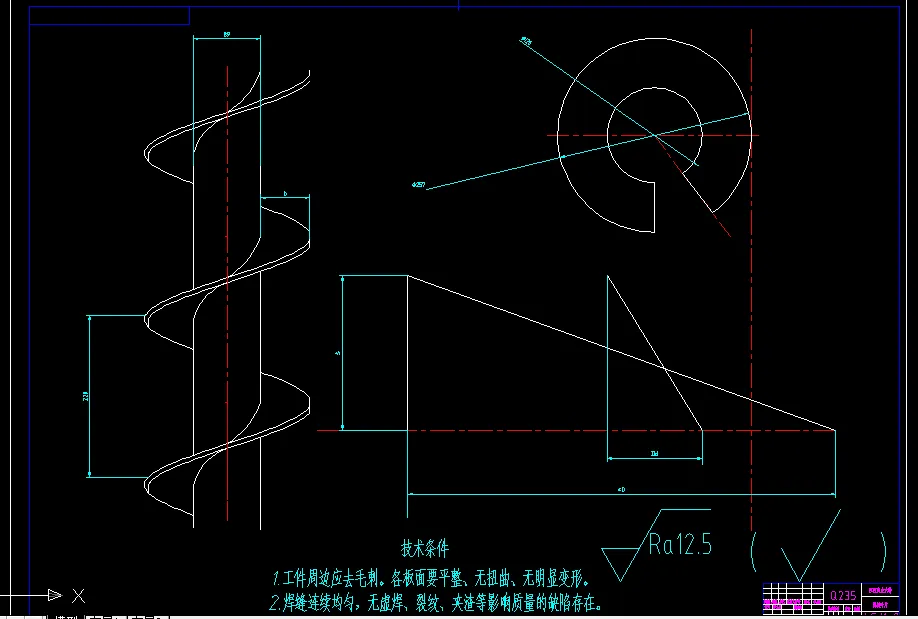Select the check mark symbol inside parentheses
The image size is (918, 619).
click(x=811, y=545)
